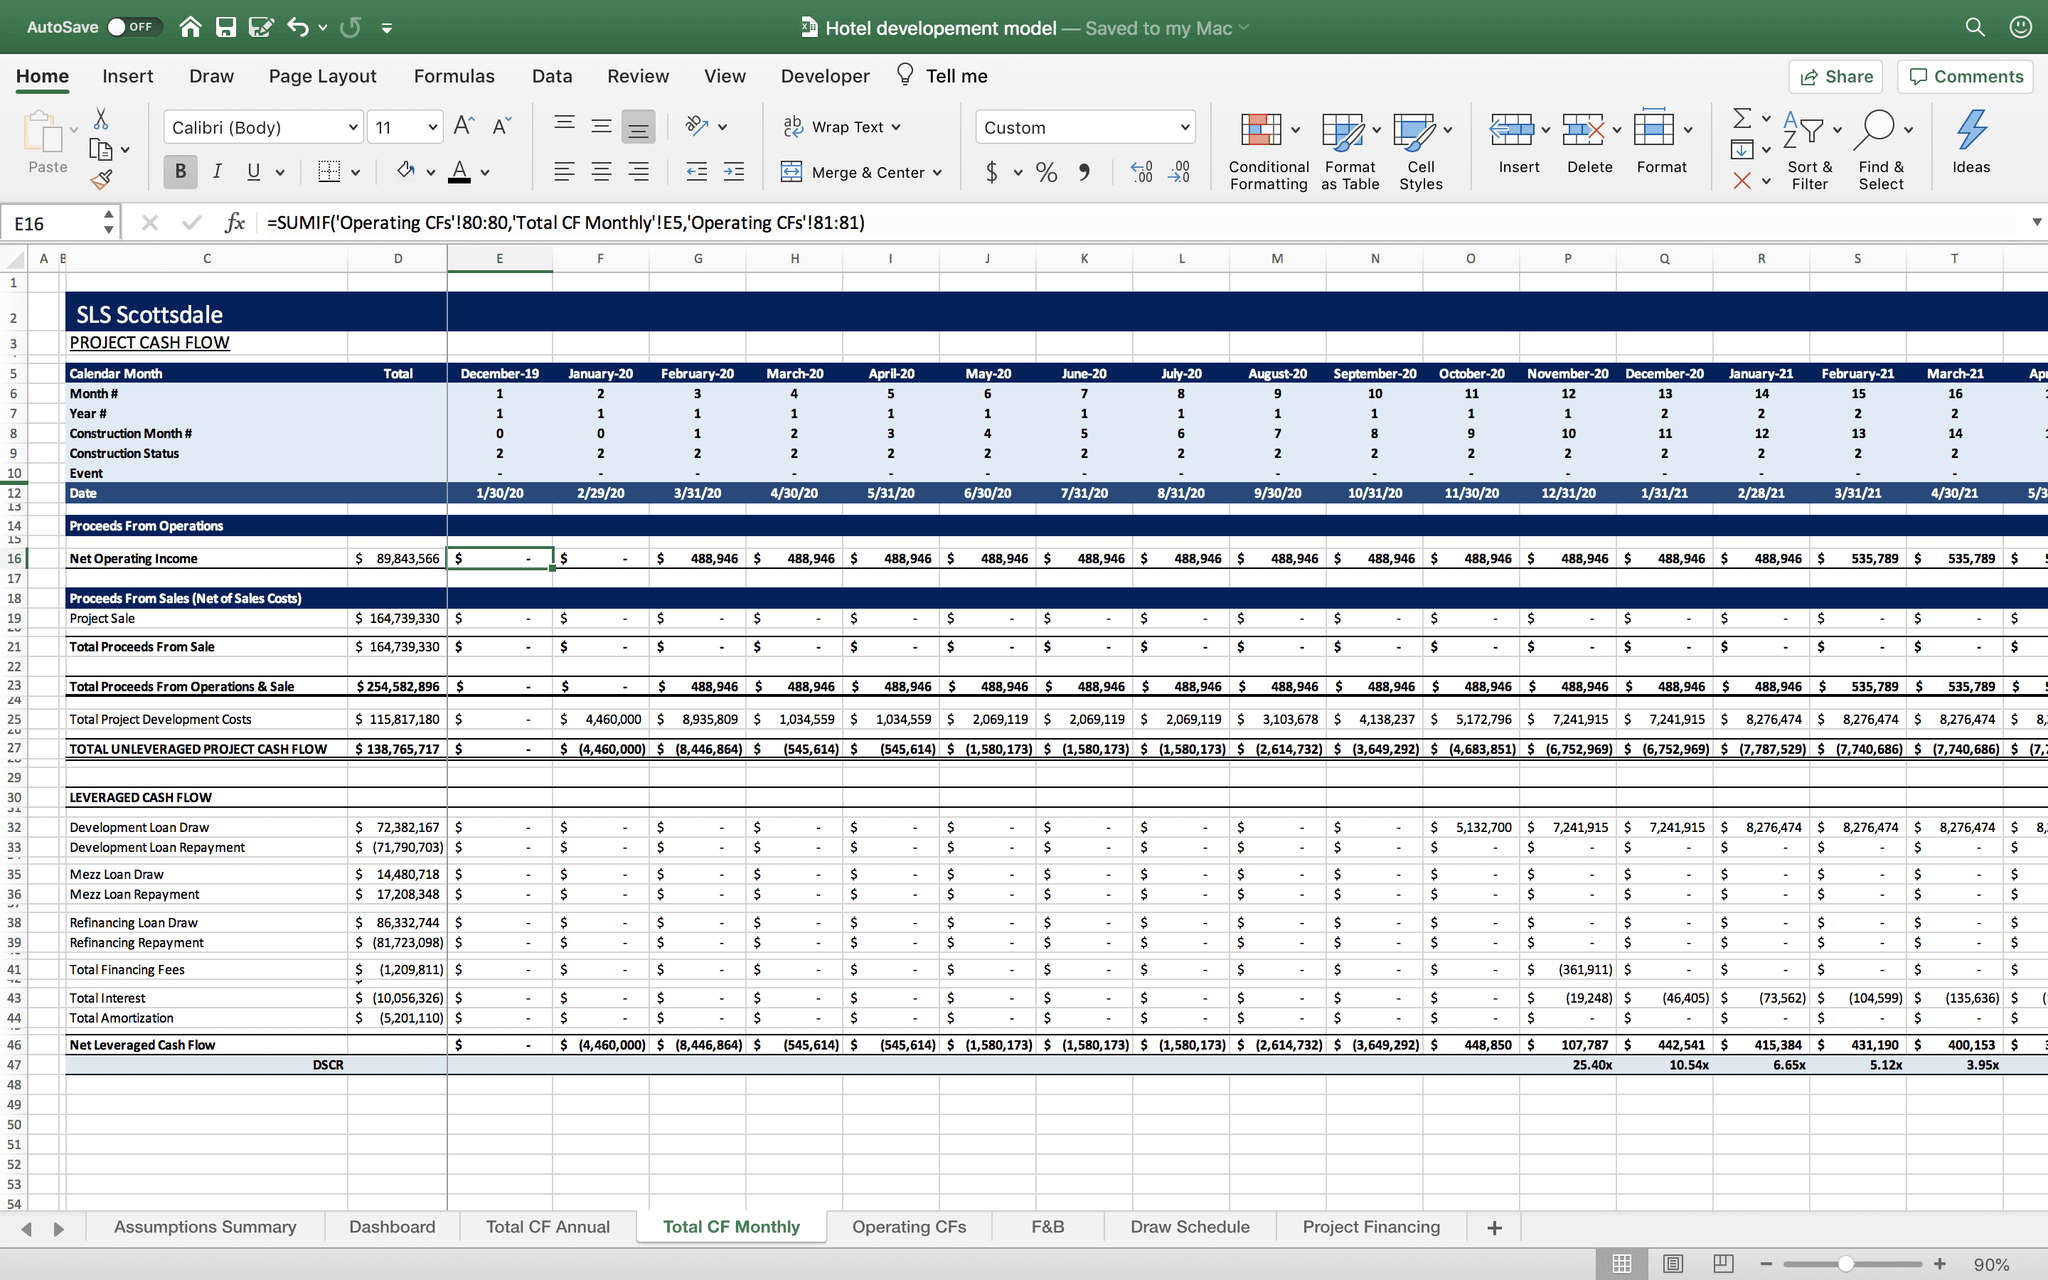
Task: Click the Redo arrow icon
Action: [350, 27]
